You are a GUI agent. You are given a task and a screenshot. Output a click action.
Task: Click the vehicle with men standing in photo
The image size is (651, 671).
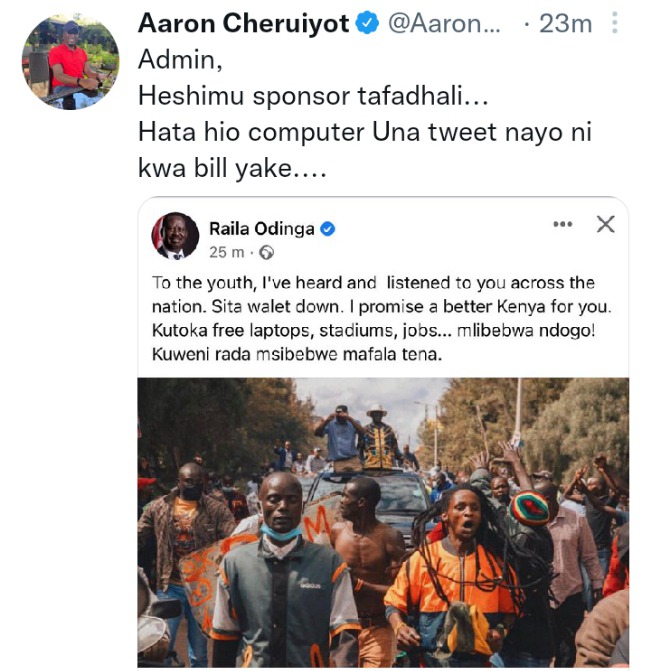pos(377,492)
